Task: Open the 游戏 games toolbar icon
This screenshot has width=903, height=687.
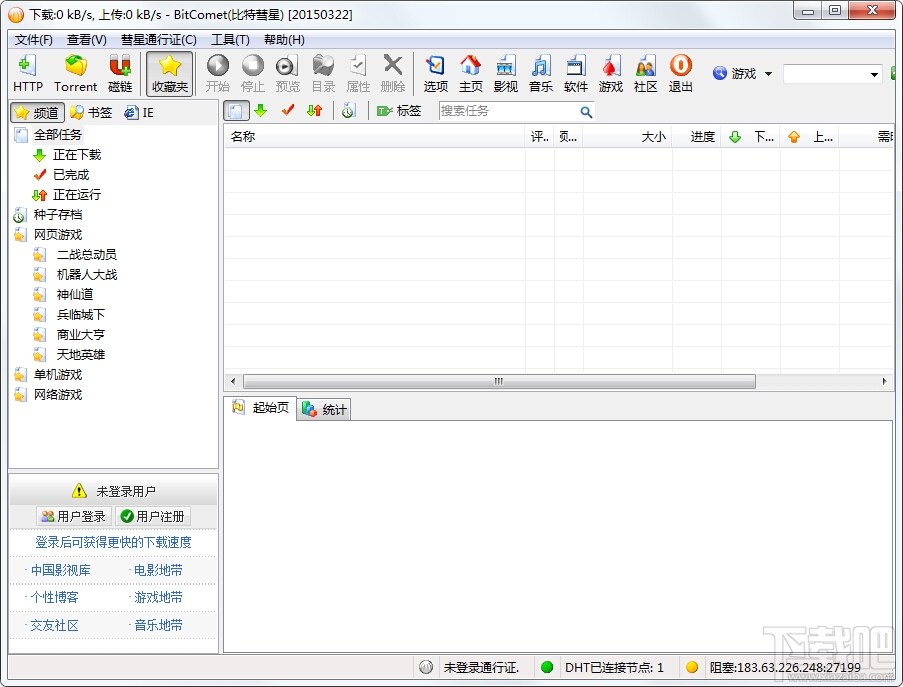Action: click(610, 74)
